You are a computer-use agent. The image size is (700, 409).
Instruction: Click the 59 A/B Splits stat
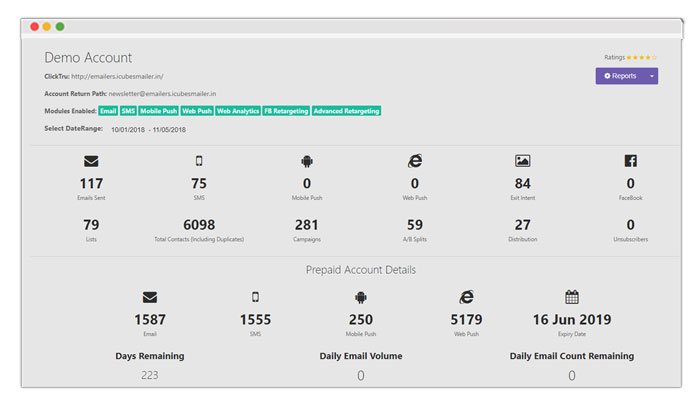[415, 225]
